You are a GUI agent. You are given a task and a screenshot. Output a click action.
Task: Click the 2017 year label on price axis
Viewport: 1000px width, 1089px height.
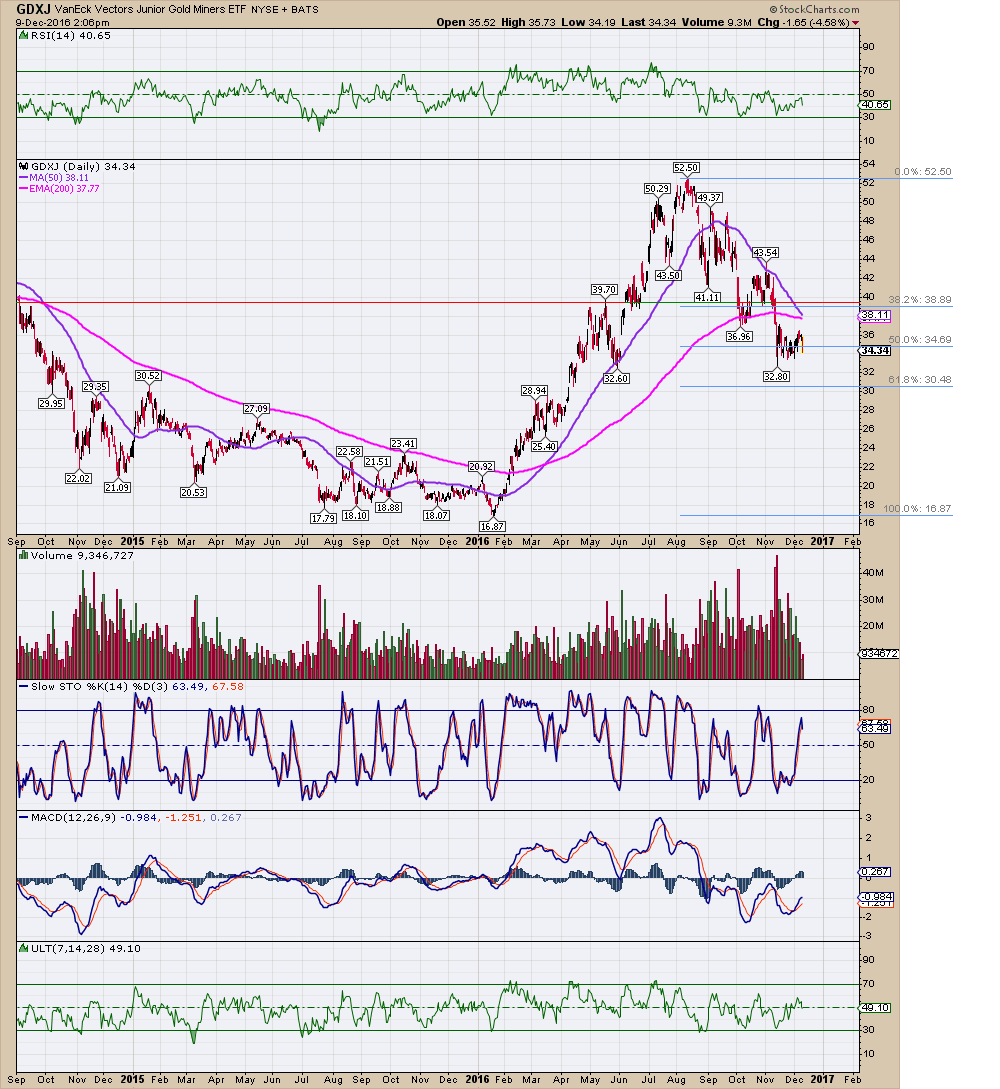point(822,542)
